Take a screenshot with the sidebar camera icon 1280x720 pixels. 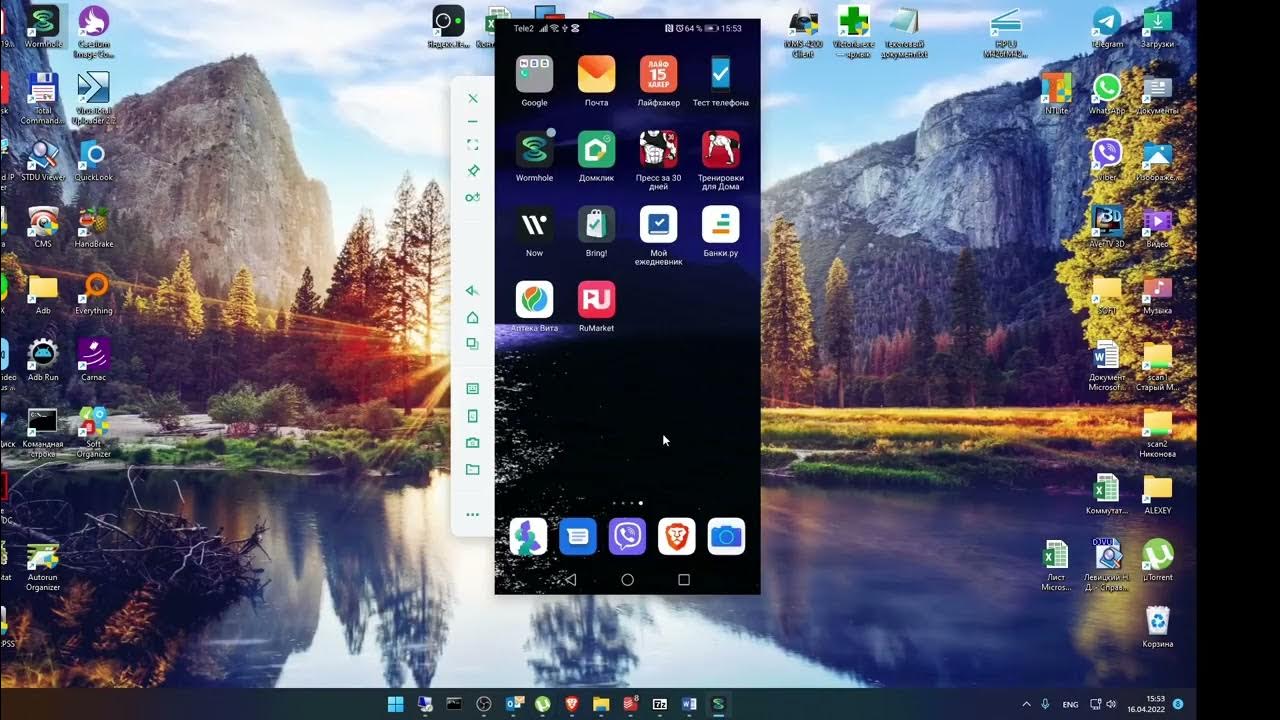pyautogui.click(x=473, y=442)
